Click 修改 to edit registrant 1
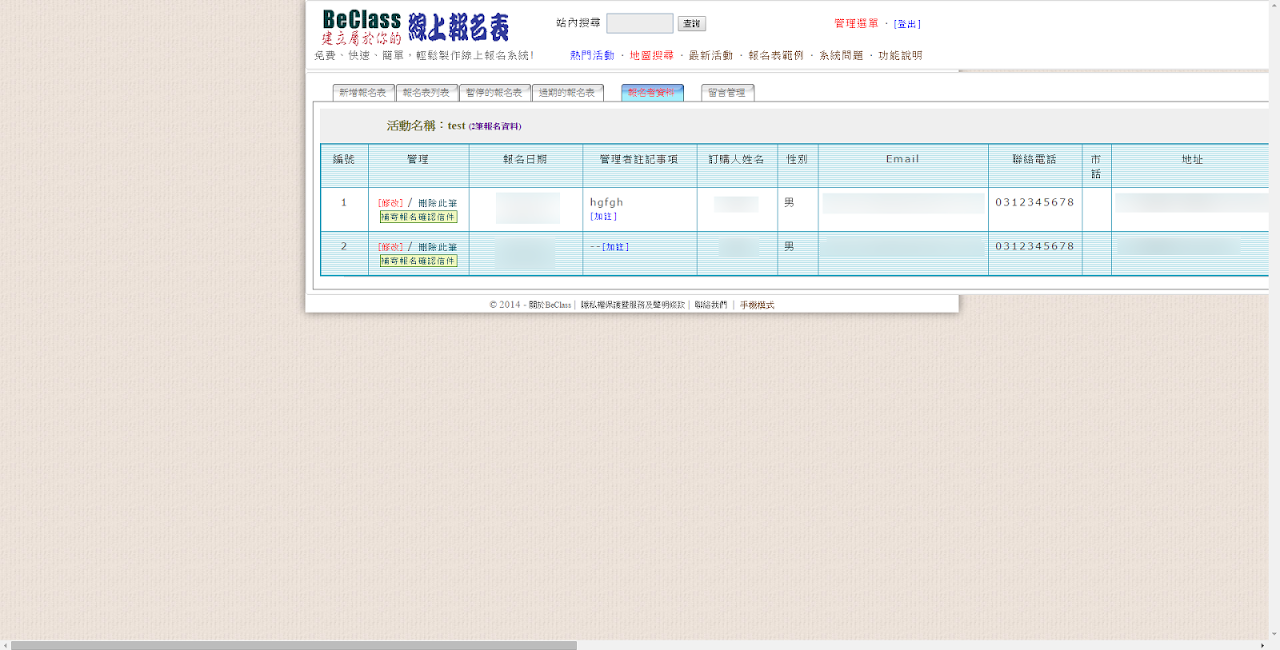Viewport: 1280px width, 650px height. coord(392,202)
